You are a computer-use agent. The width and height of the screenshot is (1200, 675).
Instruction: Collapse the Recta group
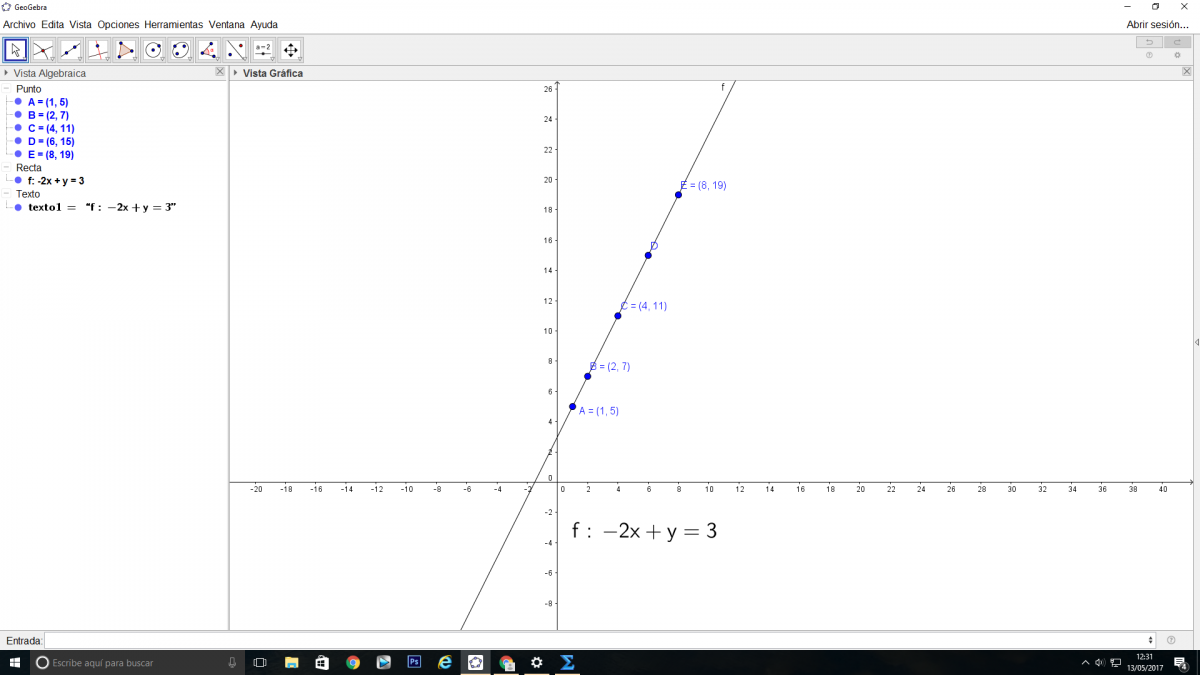(x=7, y=168)
